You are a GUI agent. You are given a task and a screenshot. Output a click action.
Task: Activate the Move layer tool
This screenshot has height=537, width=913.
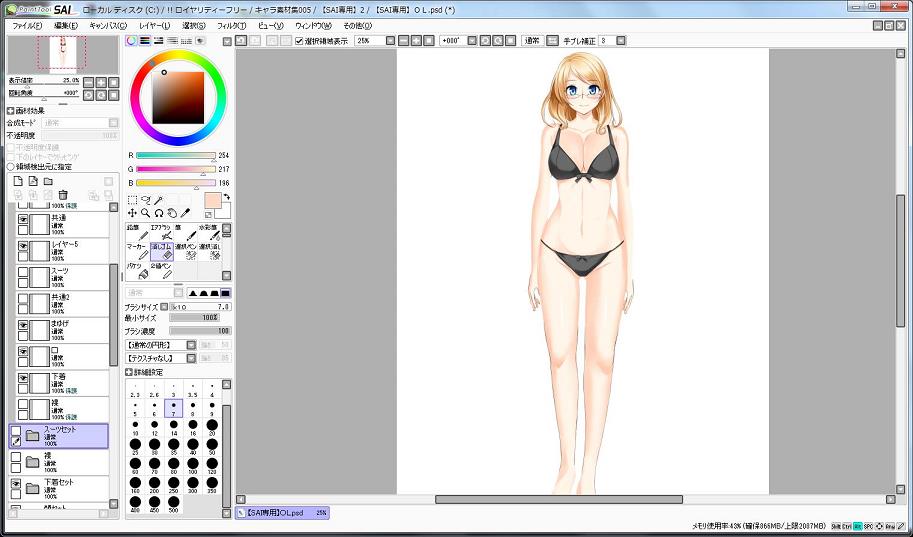[132, 213]
